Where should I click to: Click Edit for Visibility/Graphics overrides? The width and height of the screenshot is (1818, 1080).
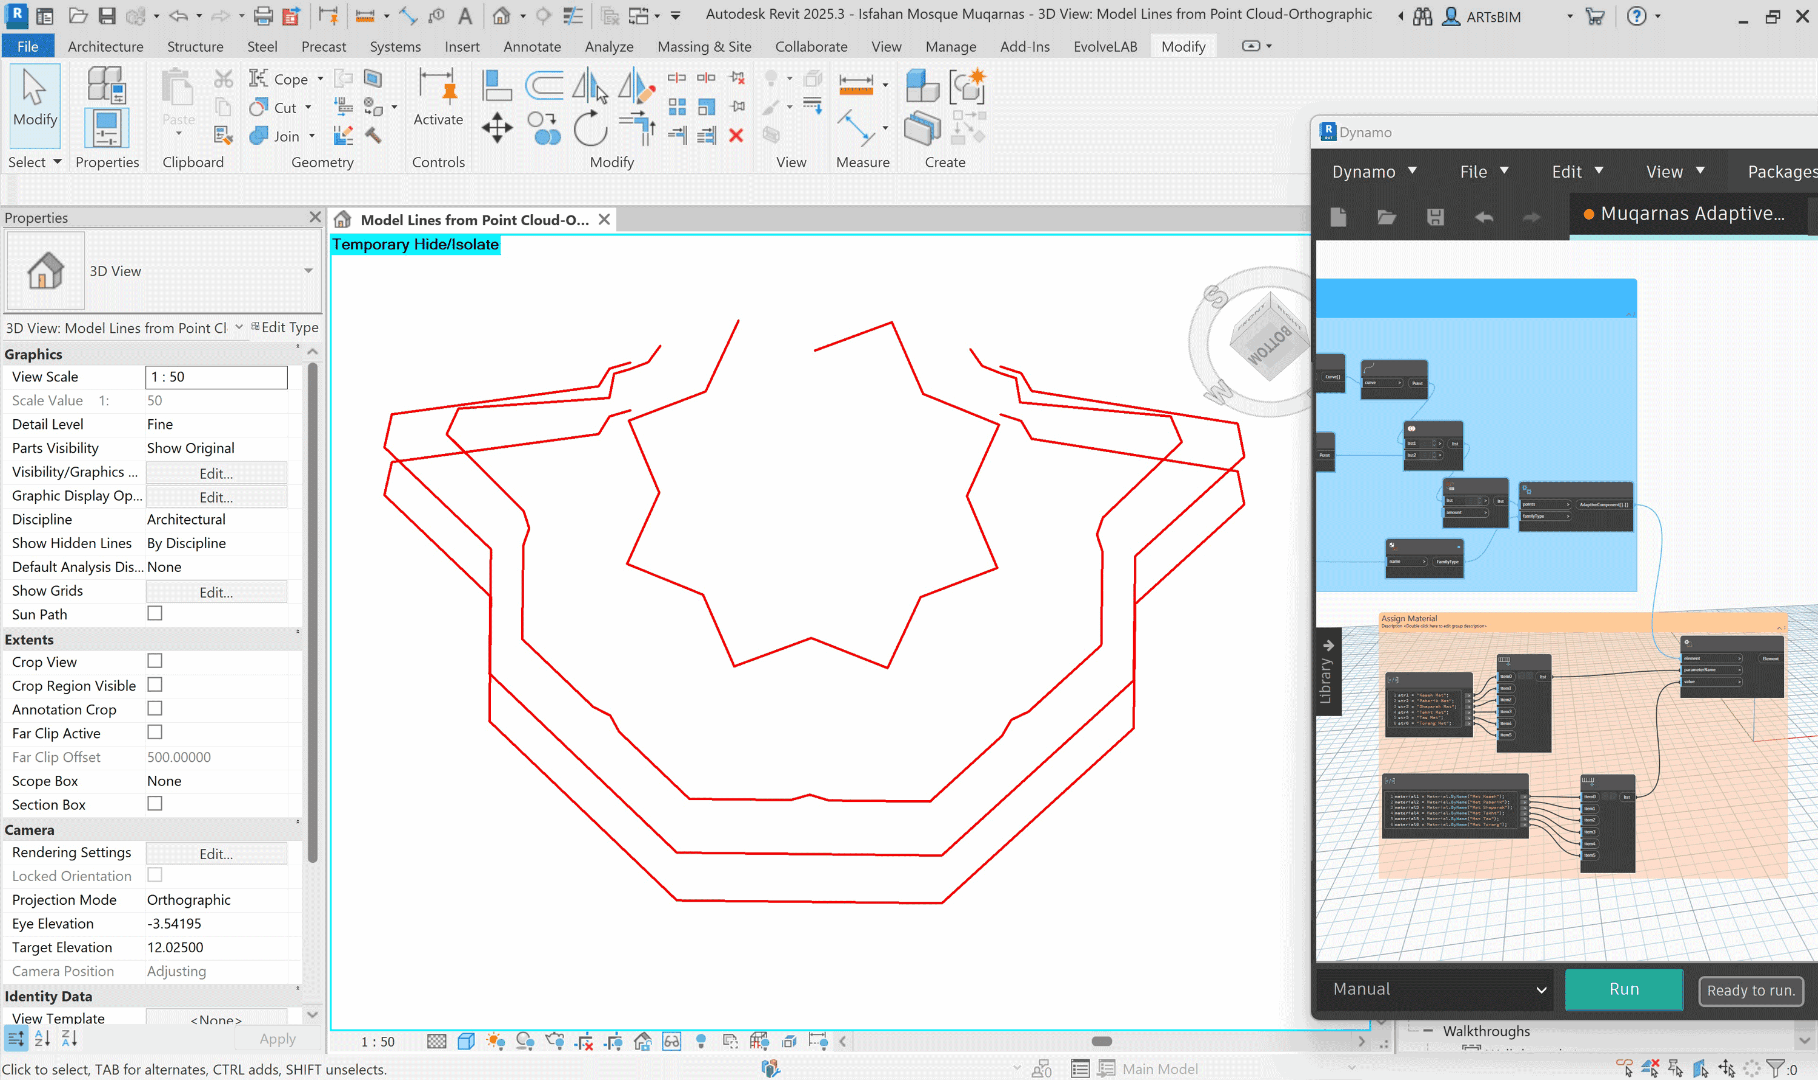[x=216, y=473]
